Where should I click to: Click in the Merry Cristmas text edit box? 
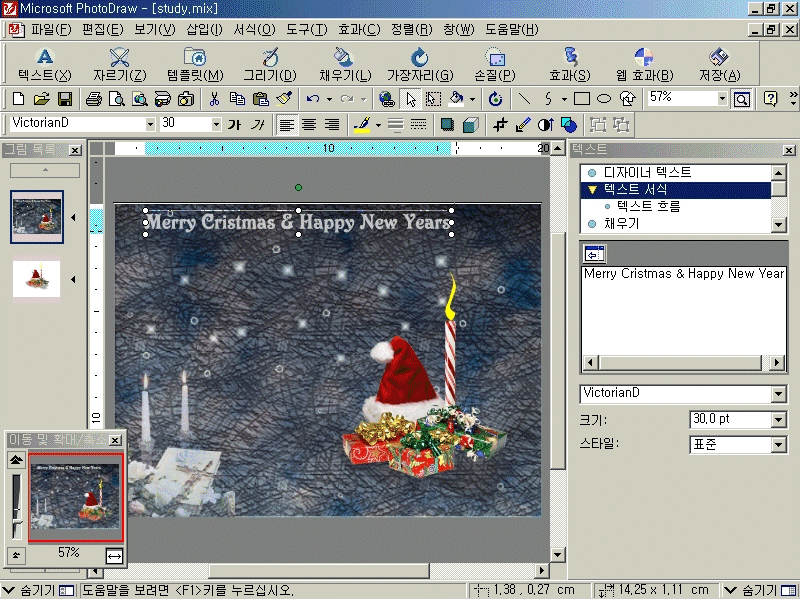684,311
